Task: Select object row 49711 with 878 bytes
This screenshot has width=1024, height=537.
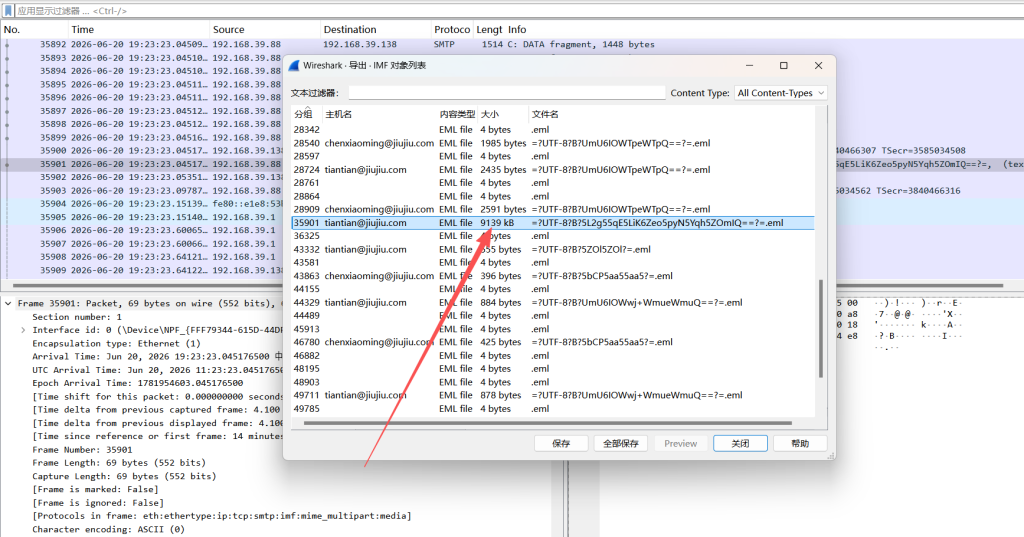Action: [552, 395]
